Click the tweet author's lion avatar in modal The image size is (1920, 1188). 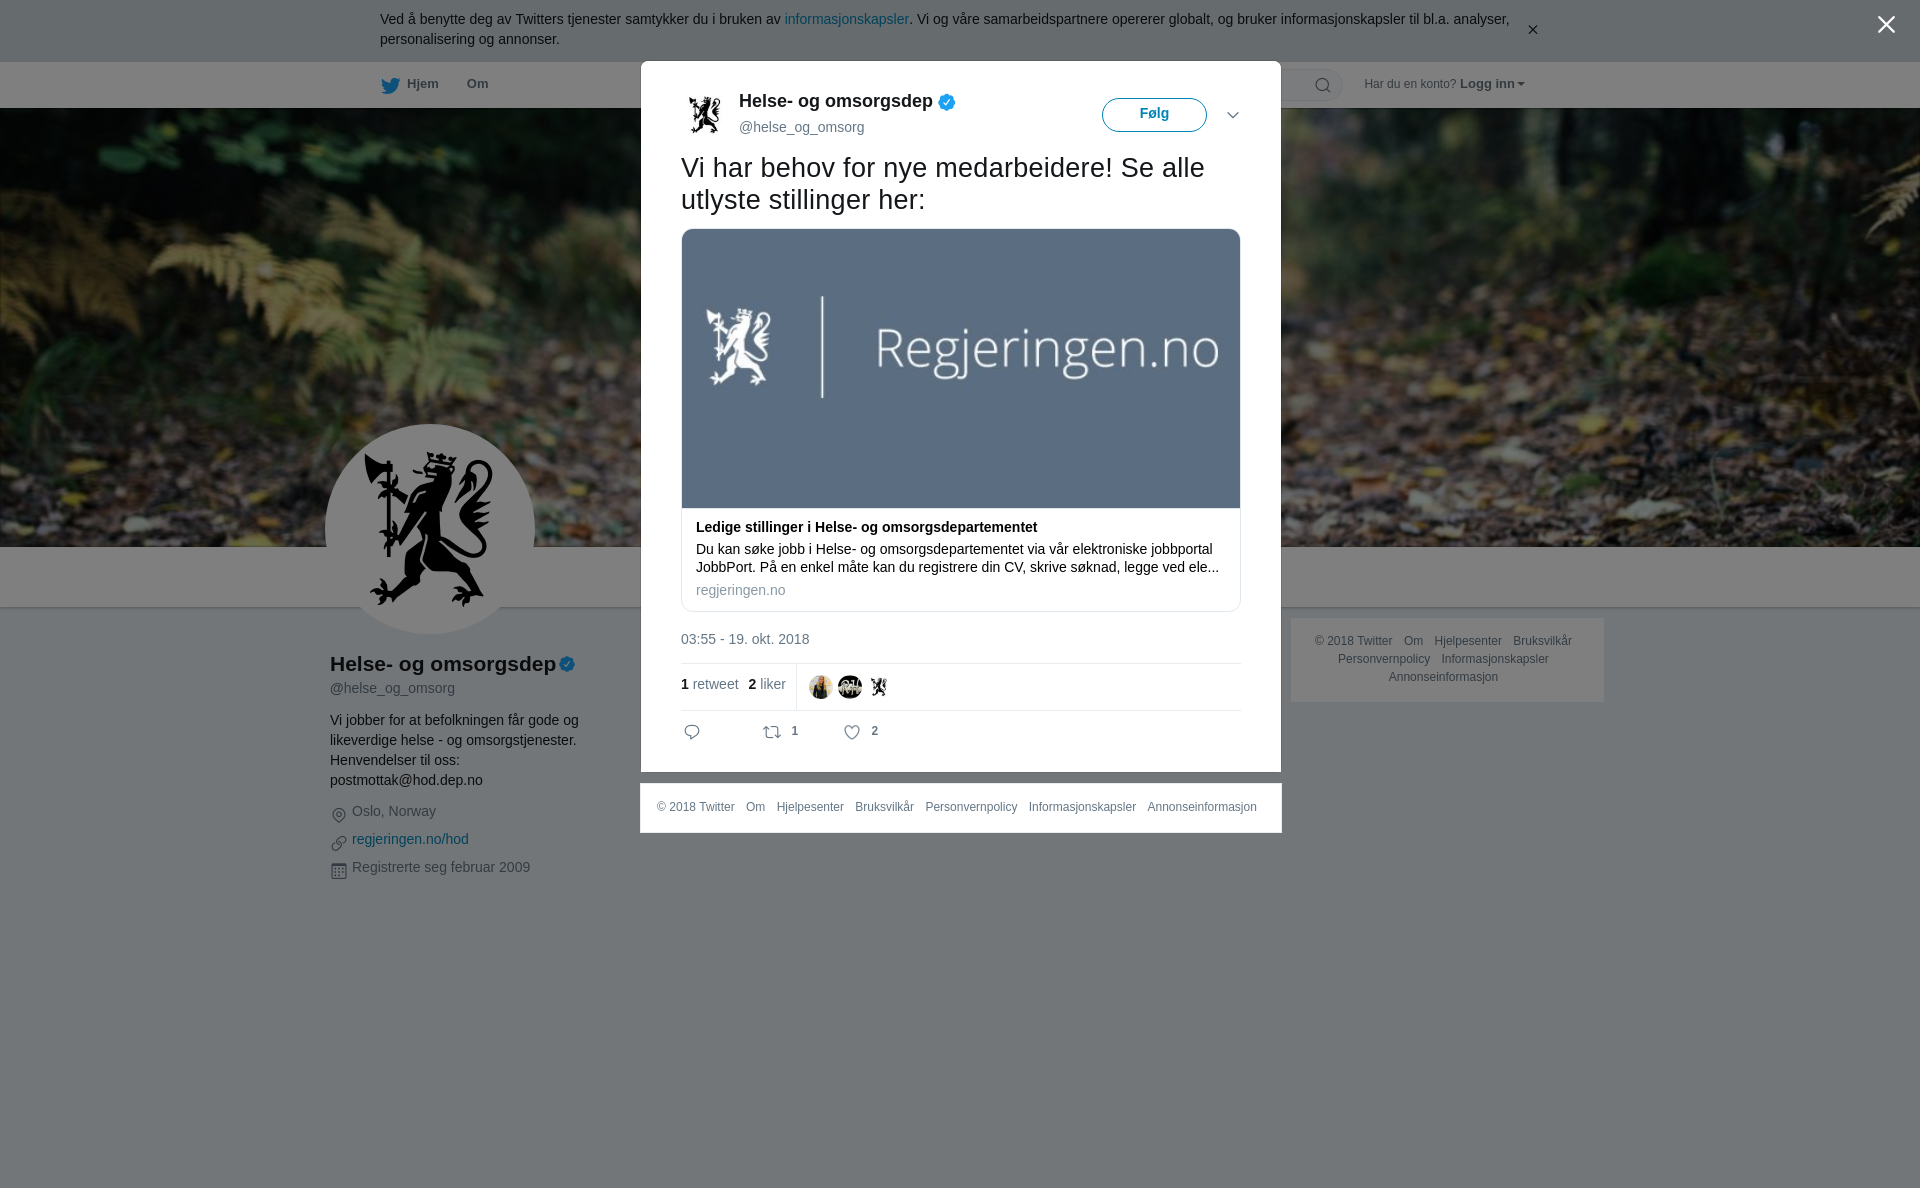[705, 114]
